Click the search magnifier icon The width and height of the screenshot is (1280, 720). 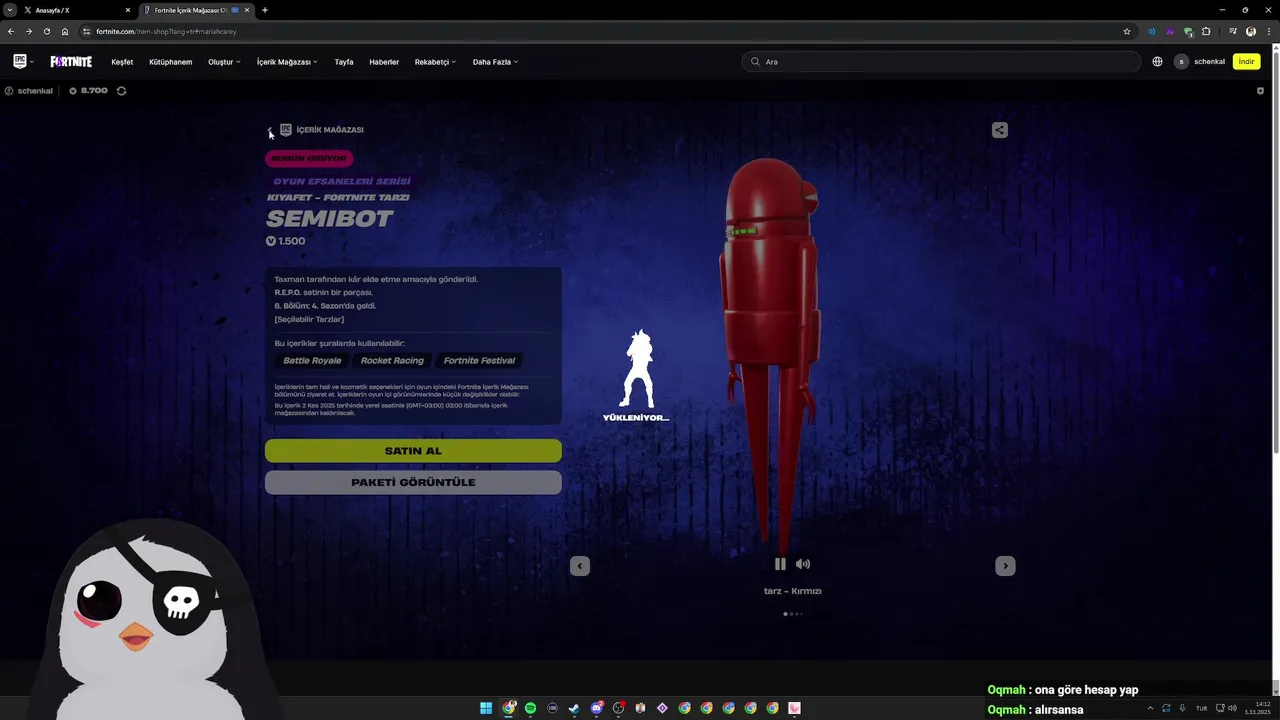[x=755, y=62]
